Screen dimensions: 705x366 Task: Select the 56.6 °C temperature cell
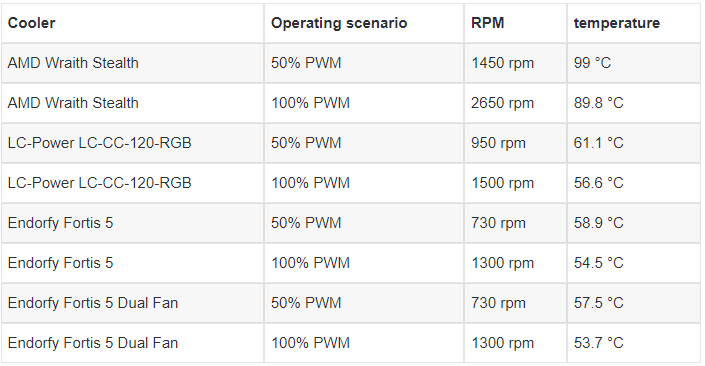pos(634,183)
